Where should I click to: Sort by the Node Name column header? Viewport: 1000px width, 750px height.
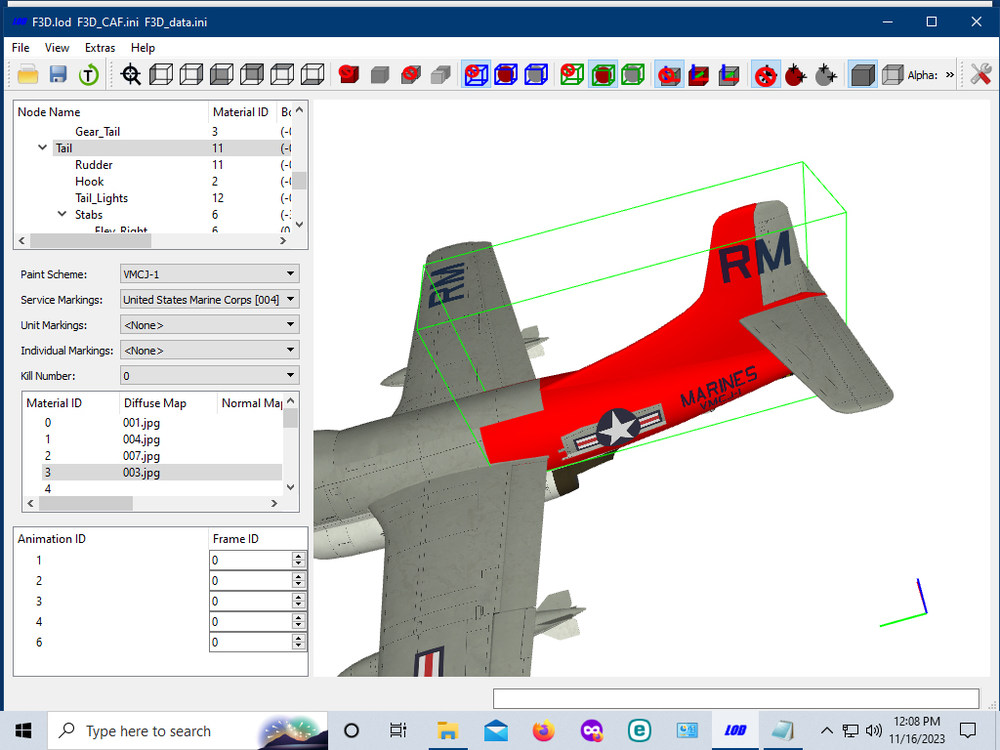click(x=112, y=112)
